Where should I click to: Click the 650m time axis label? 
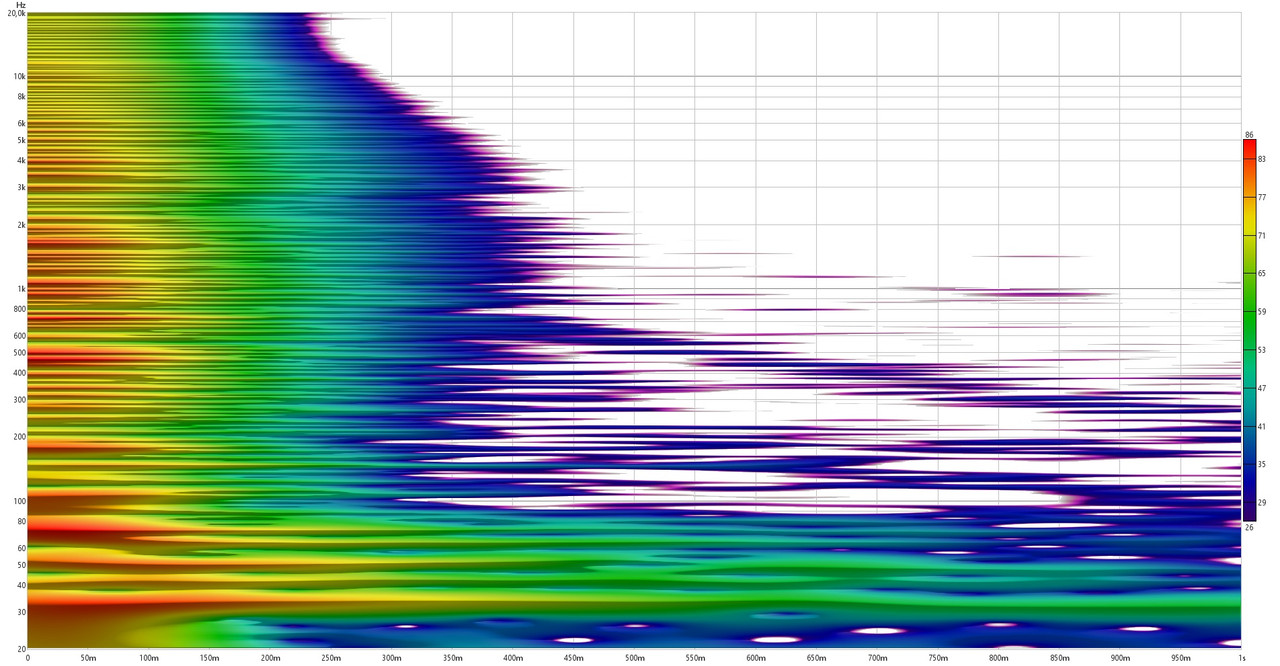[817, 659]
